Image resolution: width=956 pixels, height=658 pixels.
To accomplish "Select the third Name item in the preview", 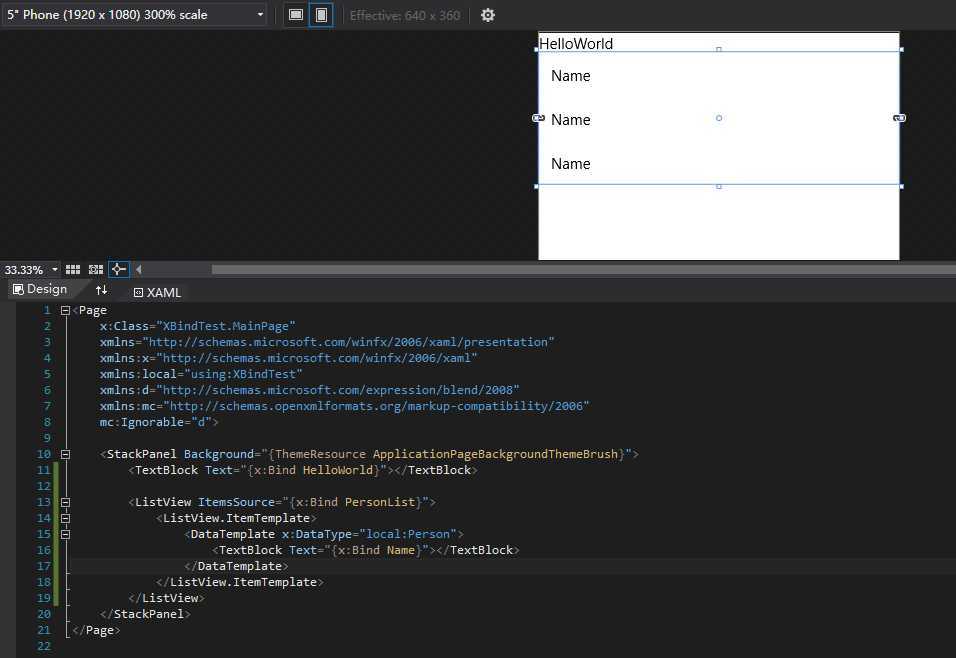I will point(571,163).
